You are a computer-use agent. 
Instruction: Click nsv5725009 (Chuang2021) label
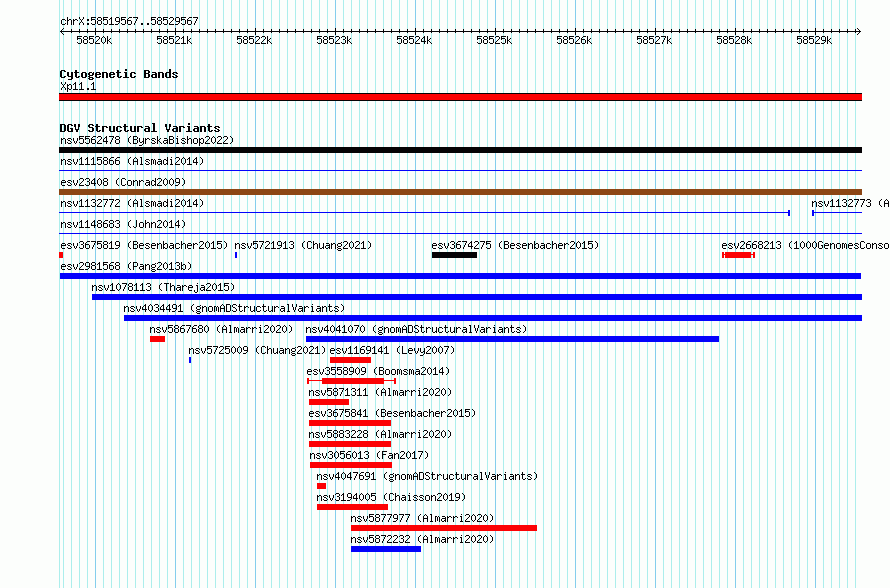pos(257,350)
